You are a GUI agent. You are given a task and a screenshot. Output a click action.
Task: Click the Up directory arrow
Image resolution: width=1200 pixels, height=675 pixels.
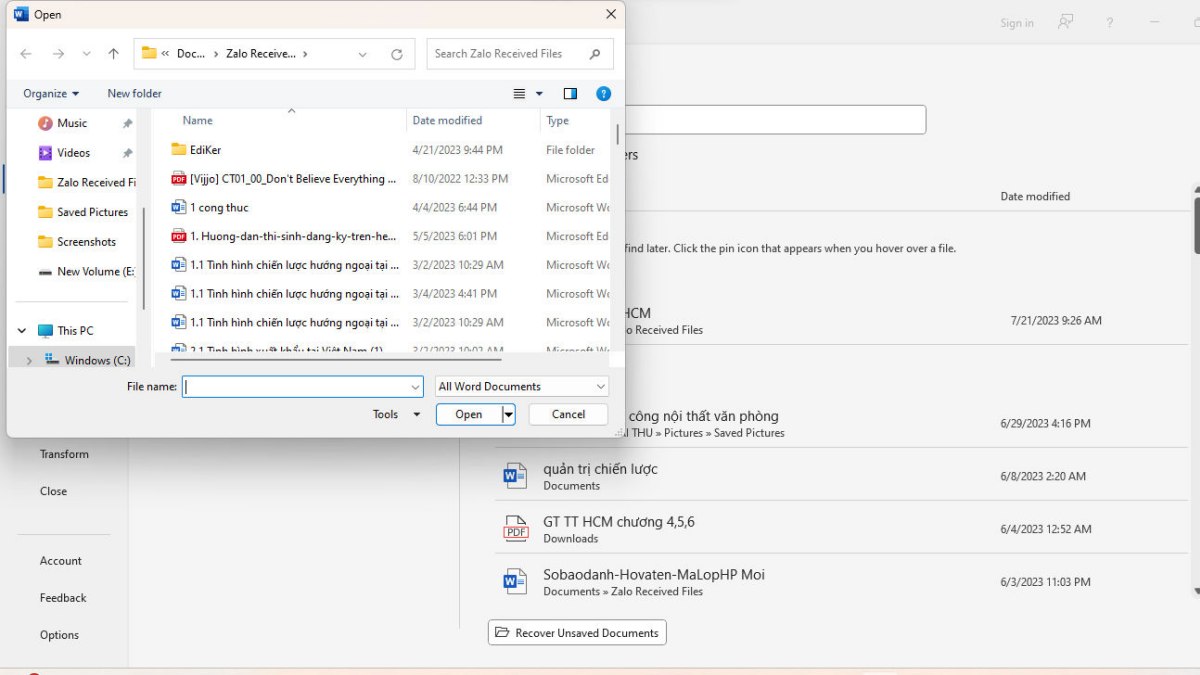coord(113,54)
